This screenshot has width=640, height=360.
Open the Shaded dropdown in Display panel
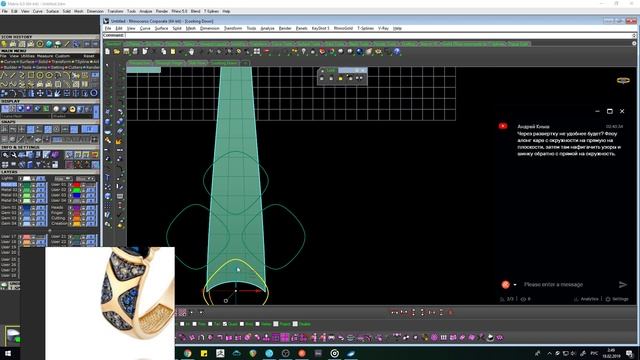click(x=72, y=116)
